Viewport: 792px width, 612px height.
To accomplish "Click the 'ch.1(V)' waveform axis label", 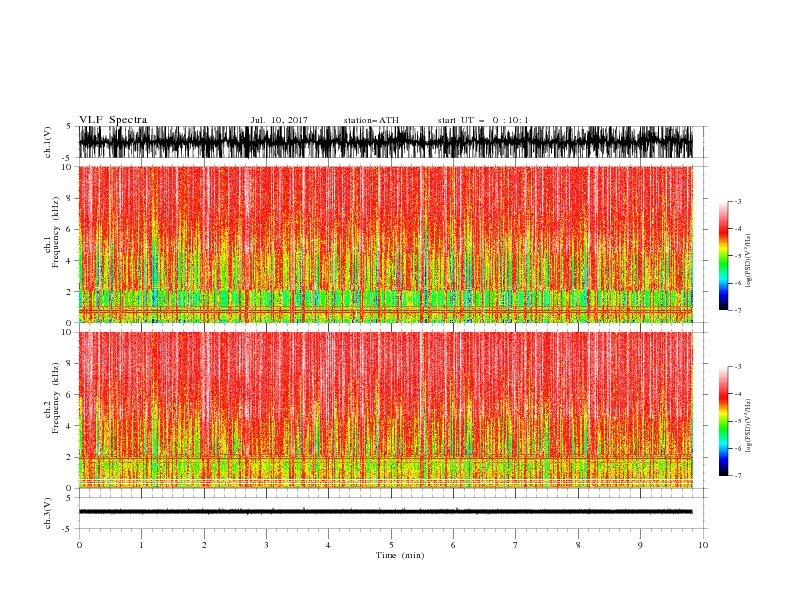I will (x=48, y=142).
